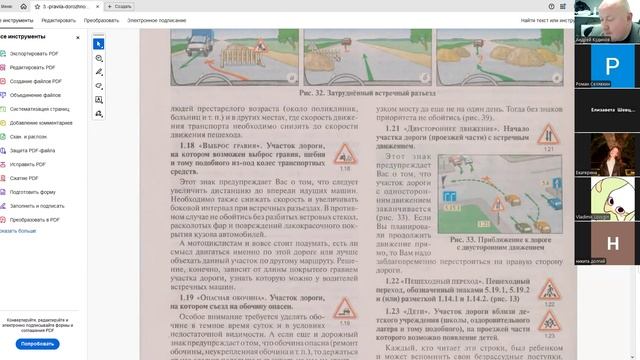Screen dimensions: 640x360
Task: Select Никита participant tile with H avatar
Action: click(x=607, y=243)
